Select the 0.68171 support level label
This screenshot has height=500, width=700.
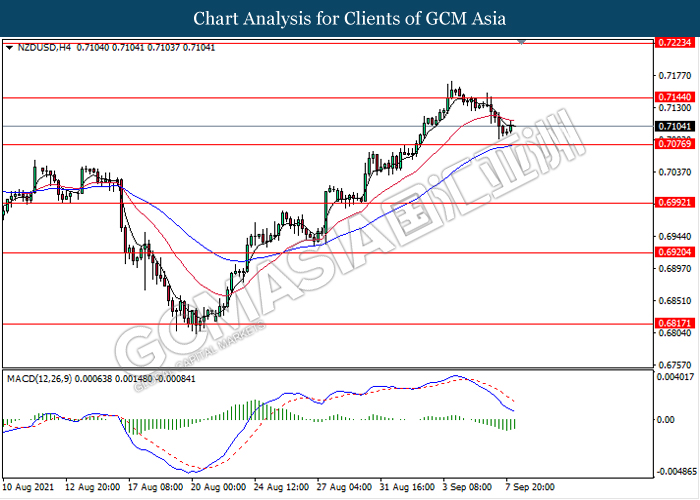pyautogui.click(x=675, y=323)
